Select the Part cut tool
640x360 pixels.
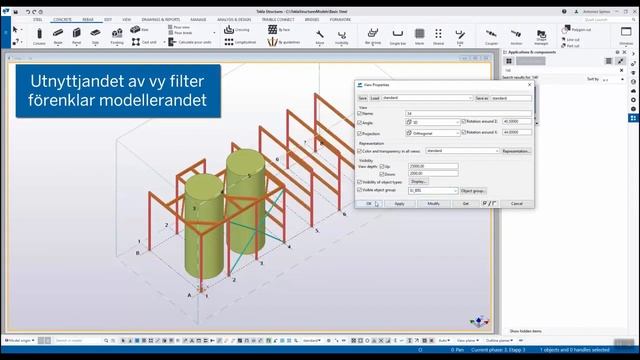tap(571, 46)
